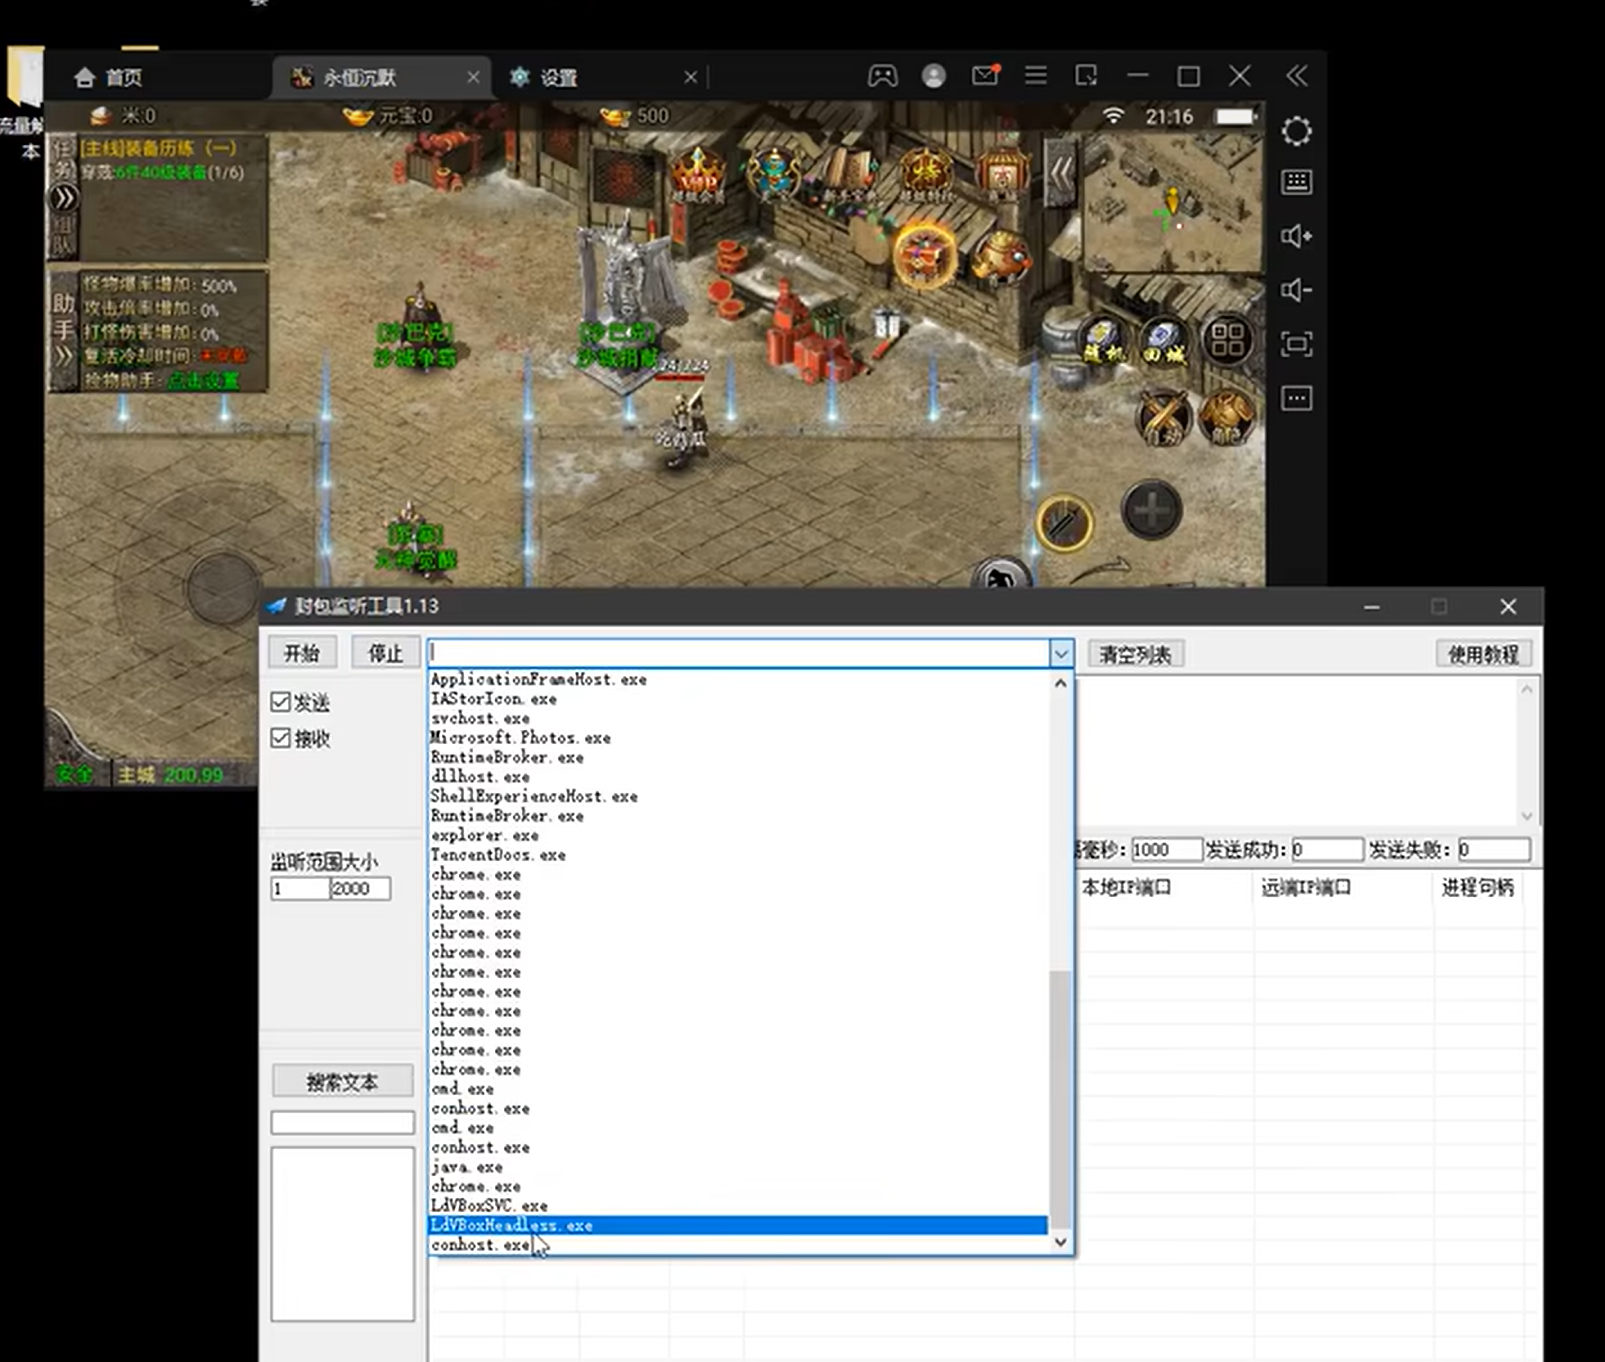Choose ApplicationFrameHost.exe from the process list

(738, 679)
